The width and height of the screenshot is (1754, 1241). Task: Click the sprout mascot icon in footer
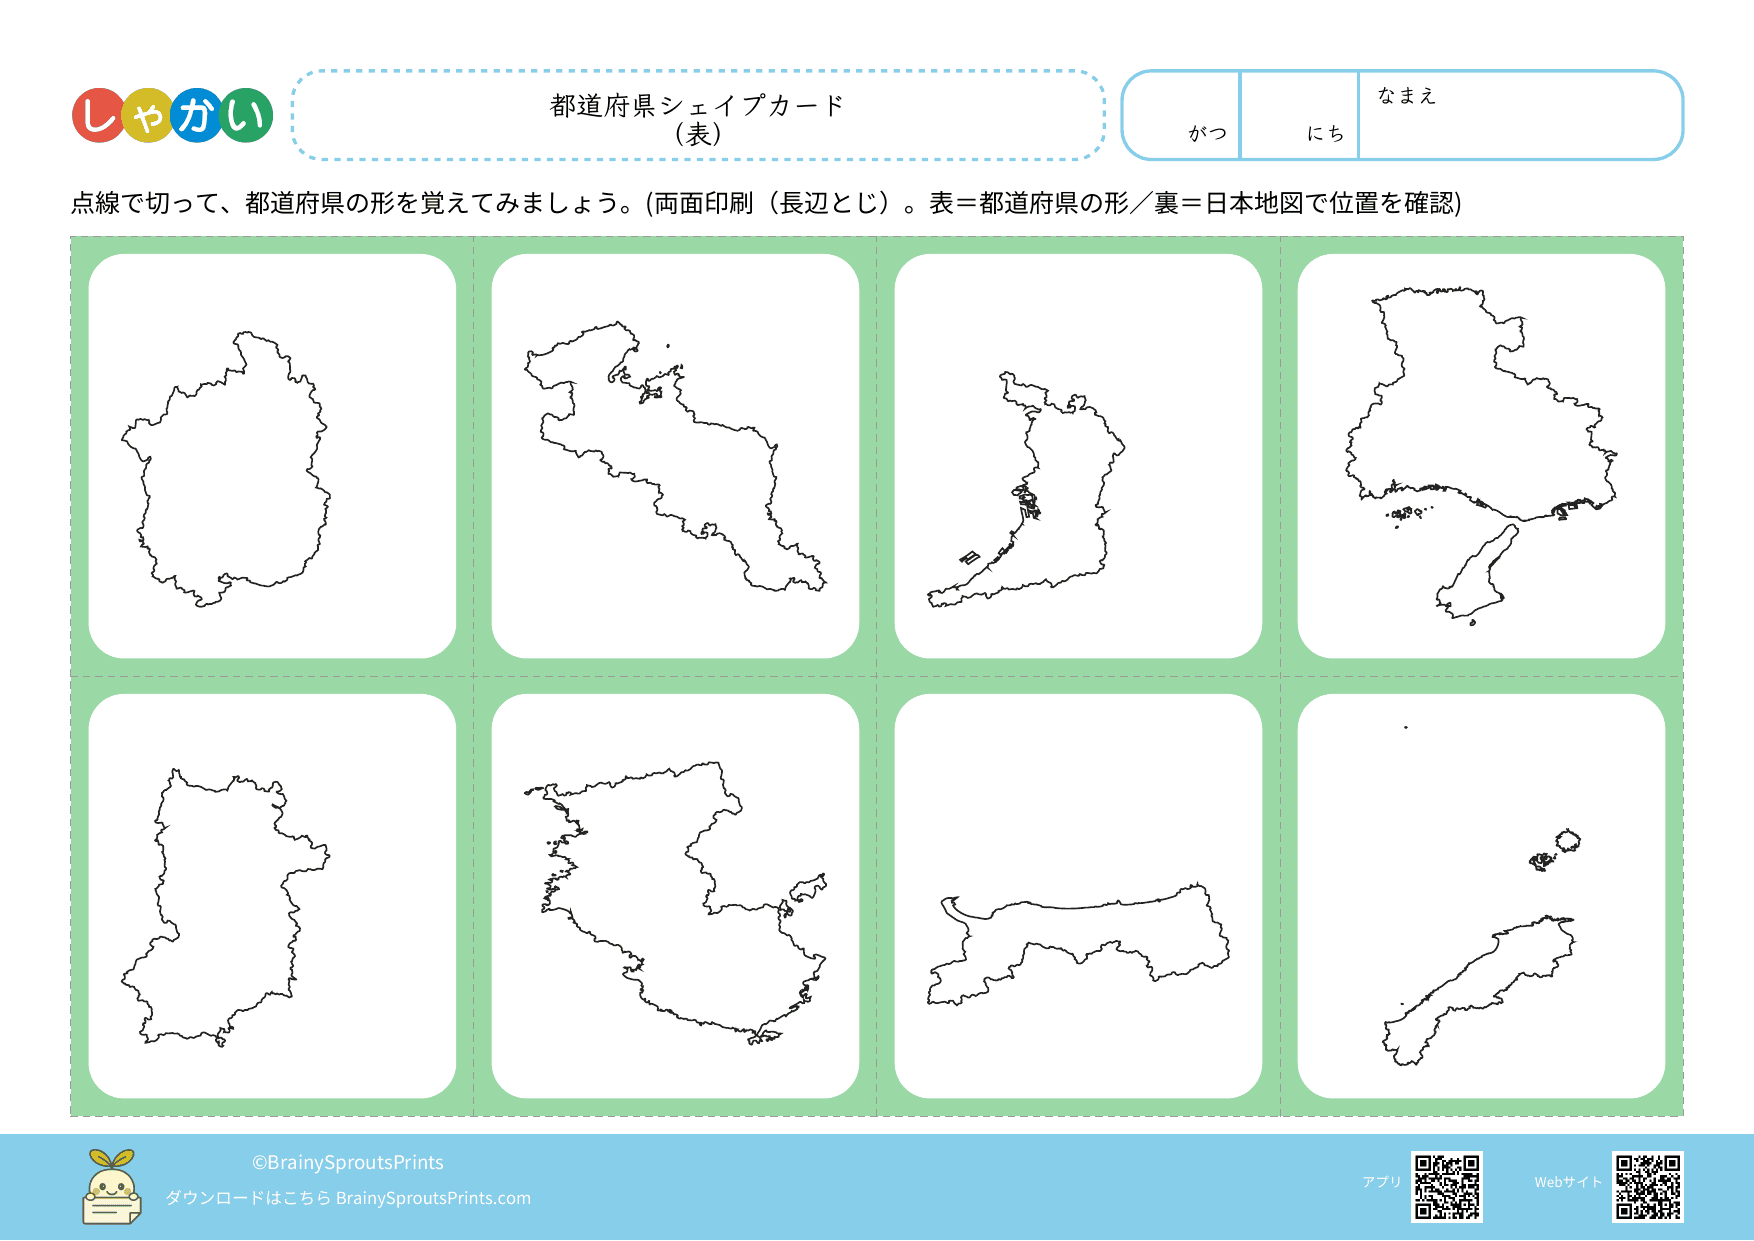click(111, 1187)
